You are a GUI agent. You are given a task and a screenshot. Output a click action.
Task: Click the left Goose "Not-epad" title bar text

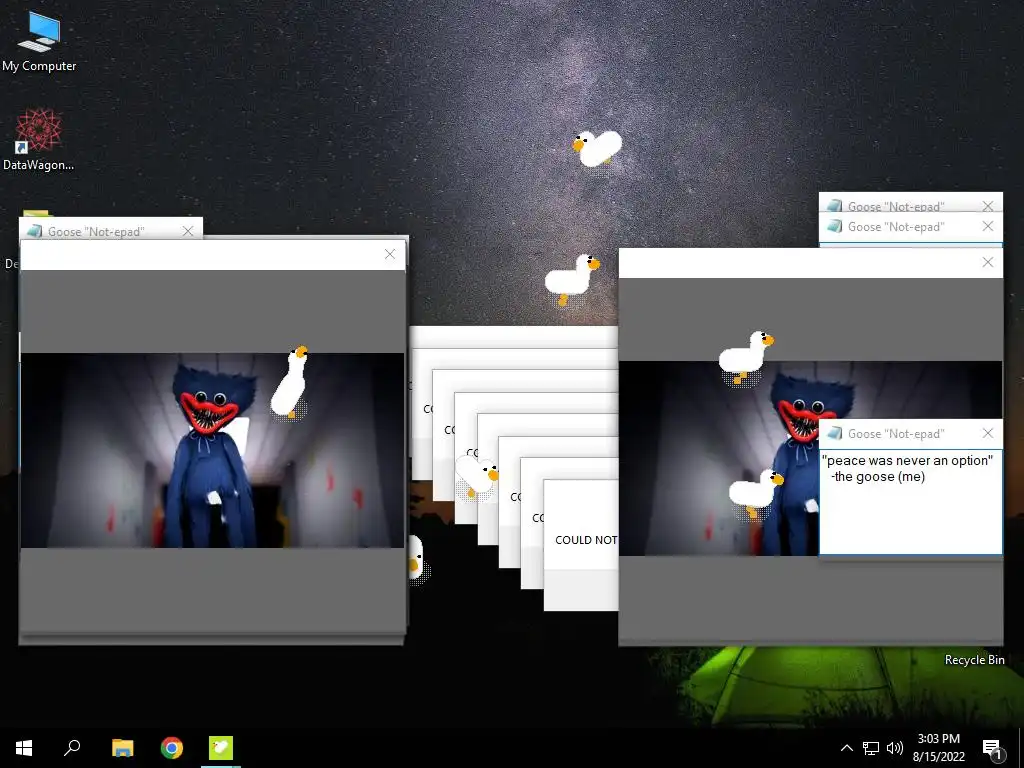tap(96, 232)
